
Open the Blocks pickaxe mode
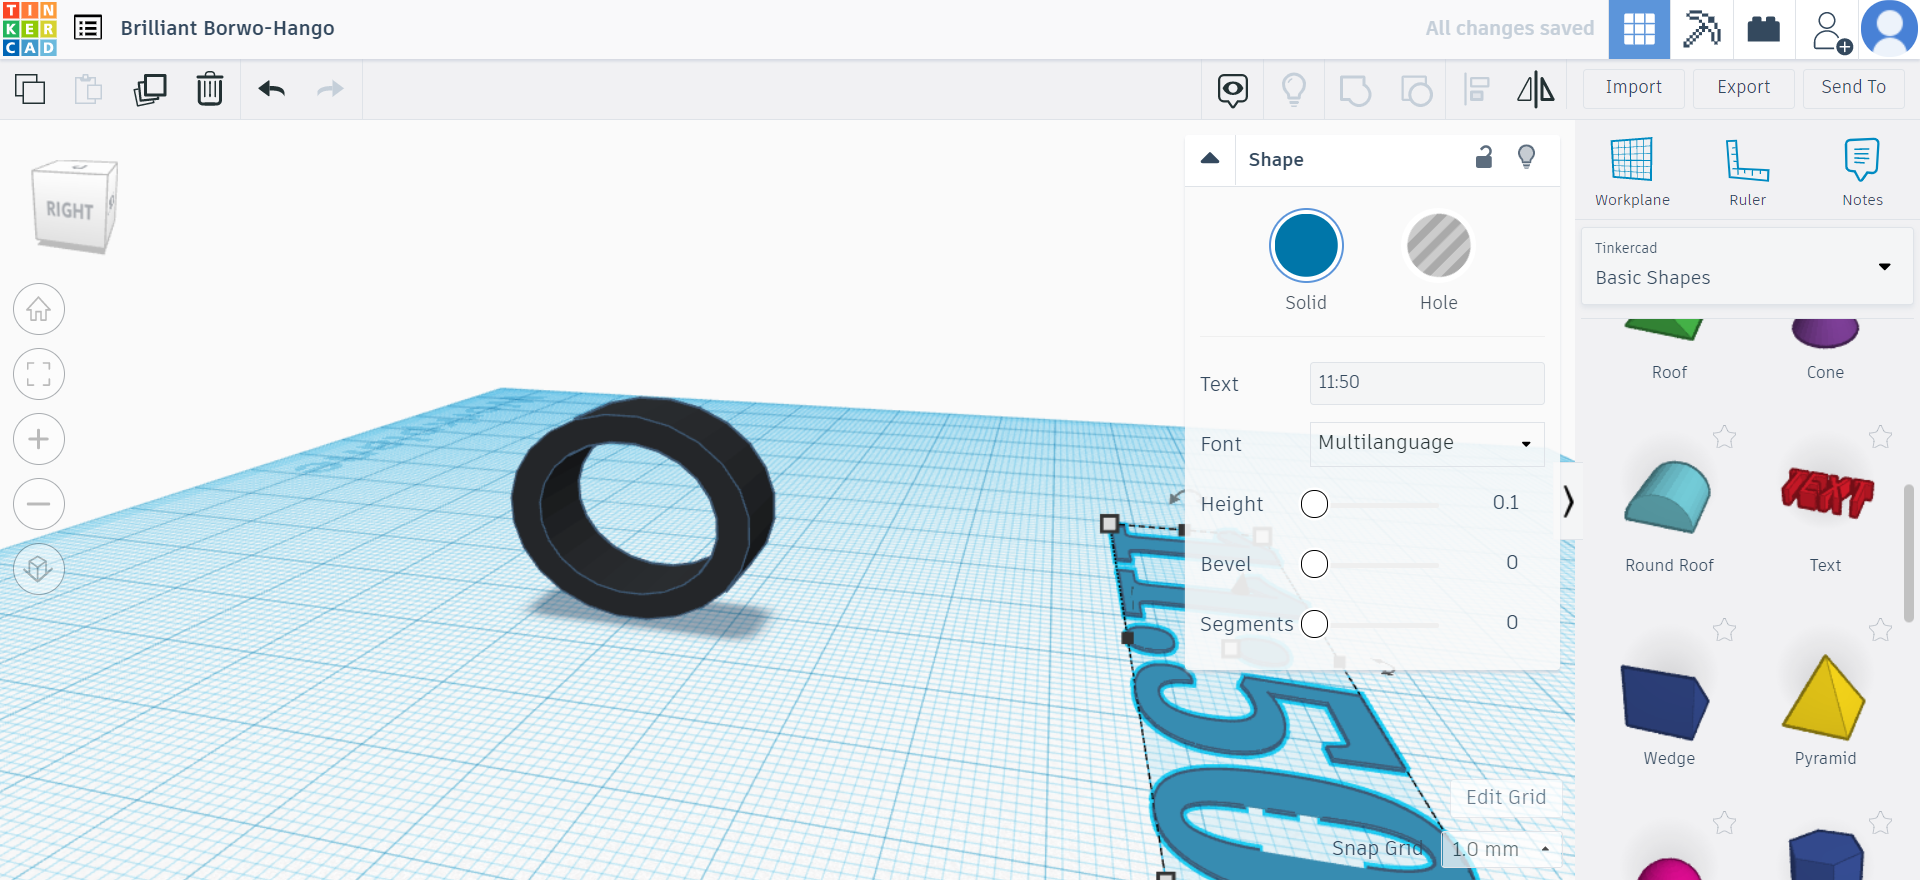tap(1701, 29)
